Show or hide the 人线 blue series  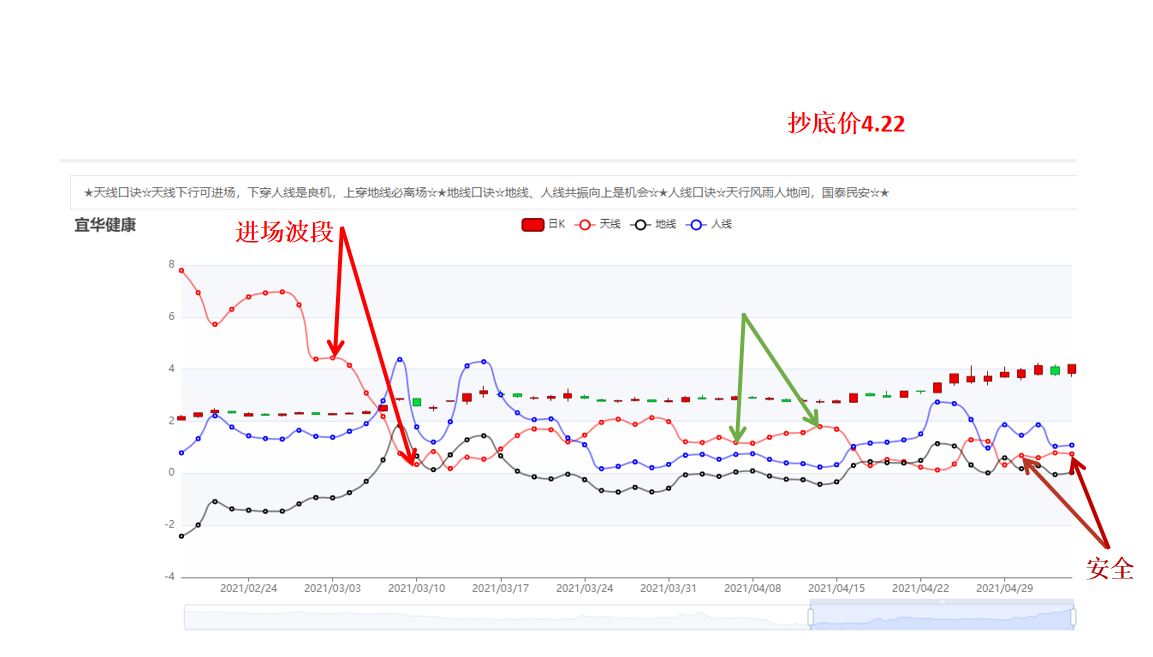click(x=710, y=224)
